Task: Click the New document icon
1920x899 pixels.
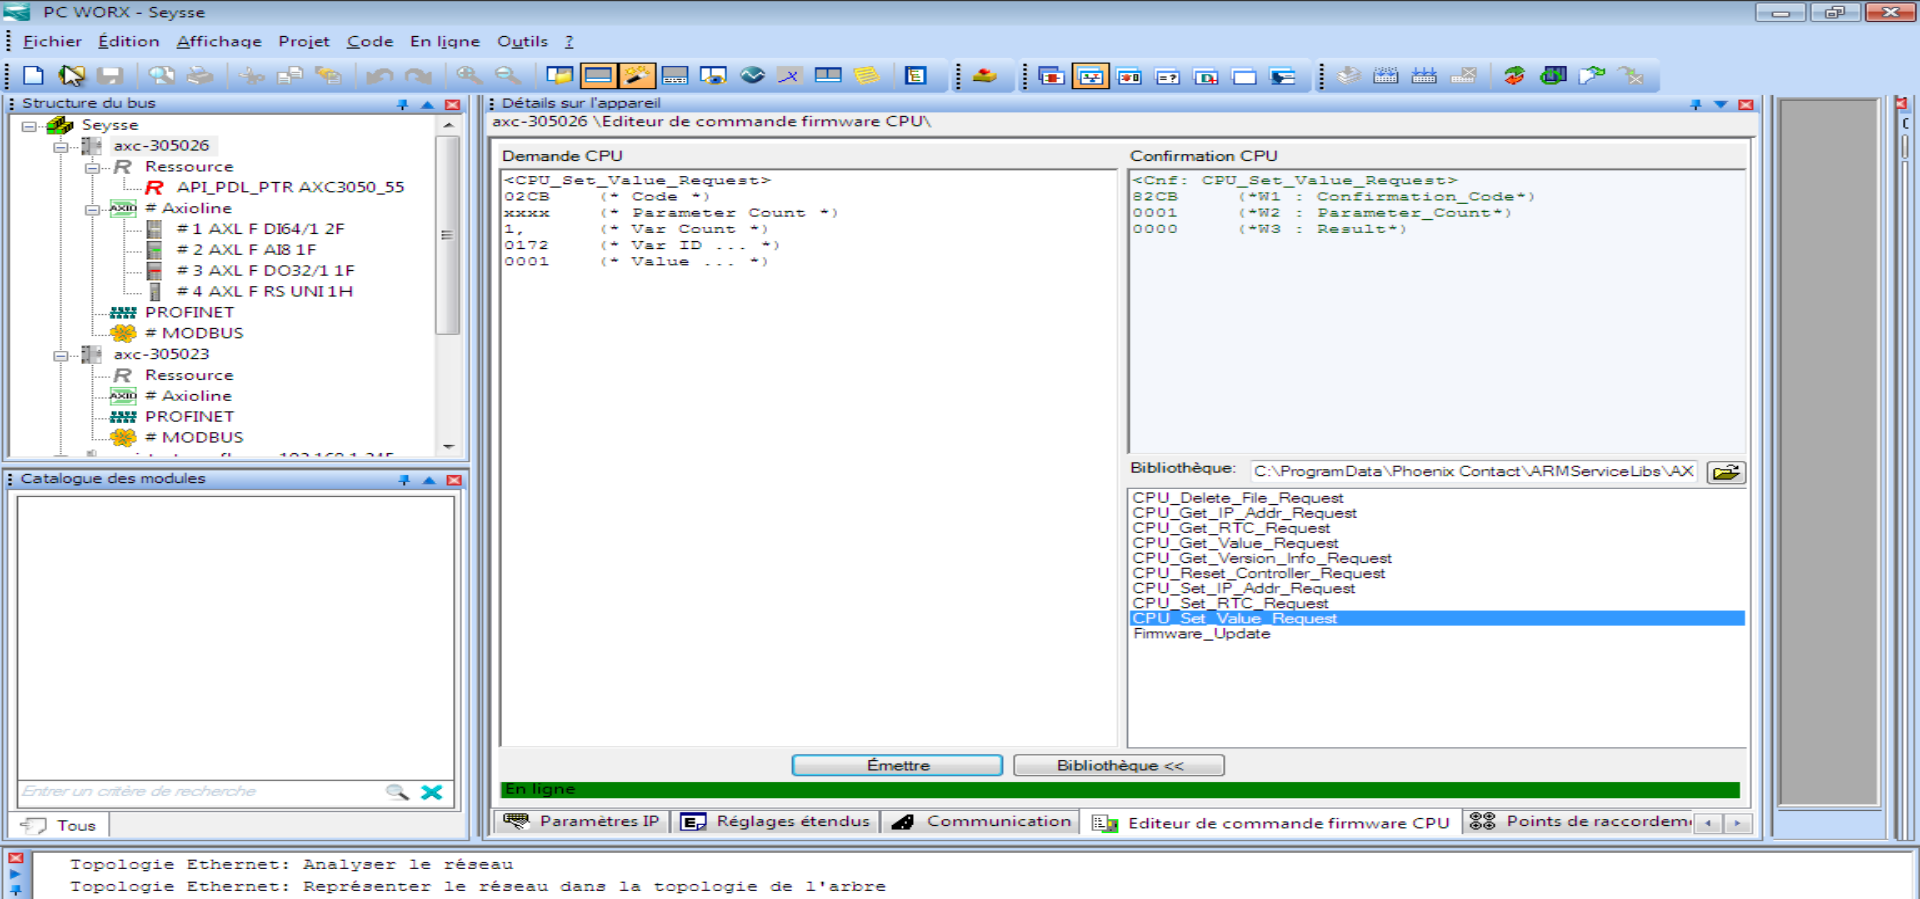Action: [x=33, y=76]
